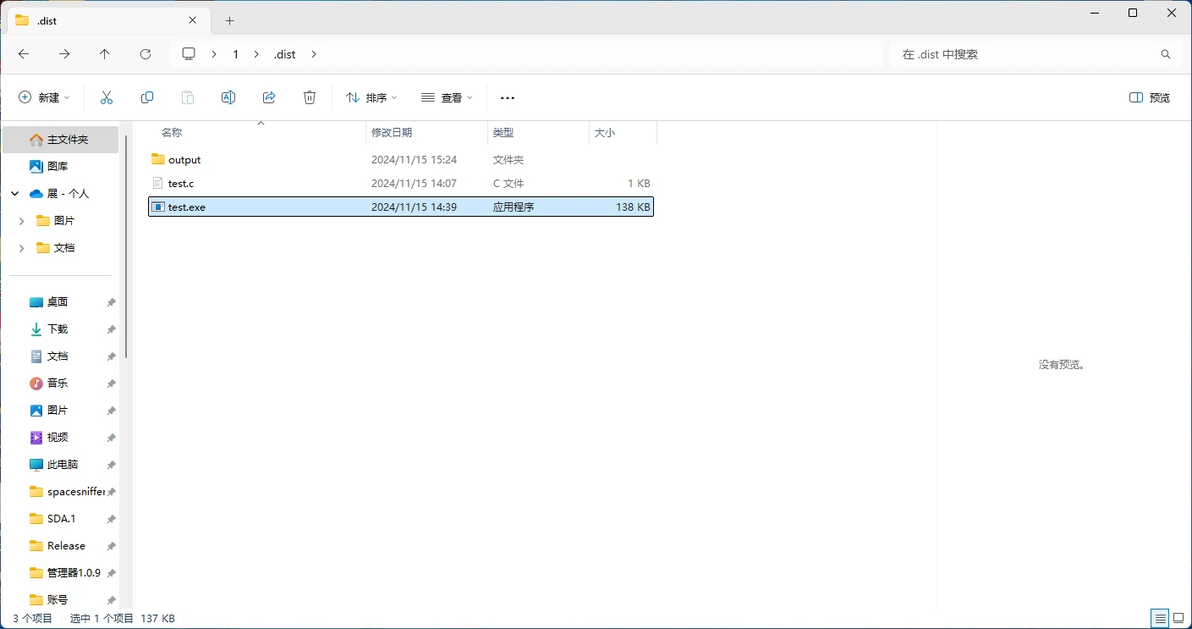Click the 138 KB size cell

[x=633, y=207]
